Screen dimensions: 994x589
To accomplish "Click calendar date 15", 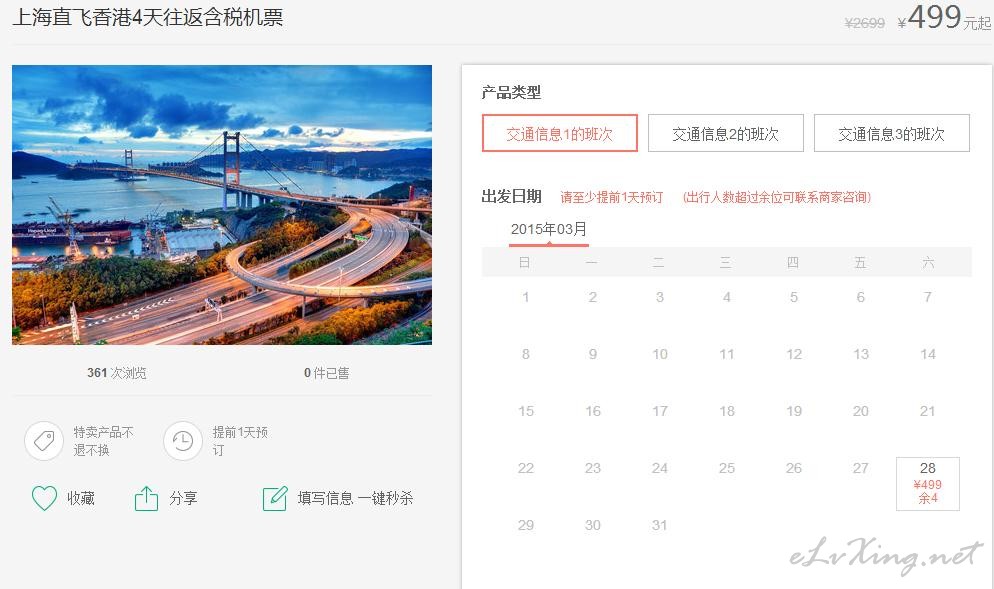I will (526, 411).
